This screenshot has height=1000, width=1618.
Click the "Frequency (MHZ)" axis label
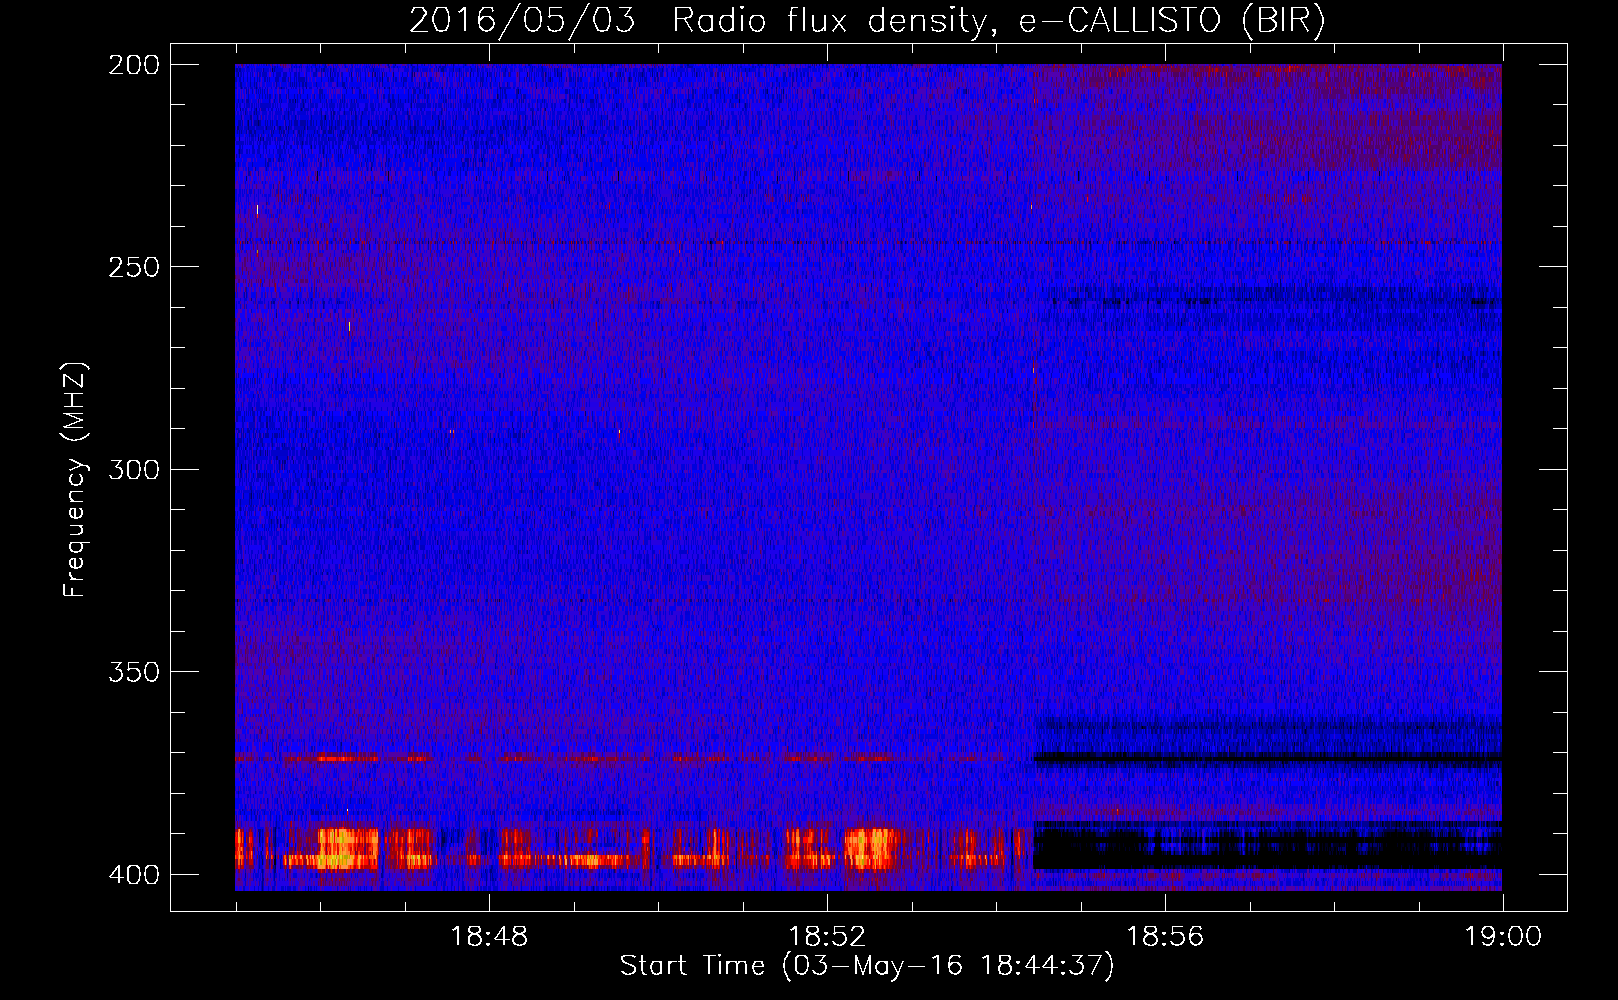click(75, 479)
